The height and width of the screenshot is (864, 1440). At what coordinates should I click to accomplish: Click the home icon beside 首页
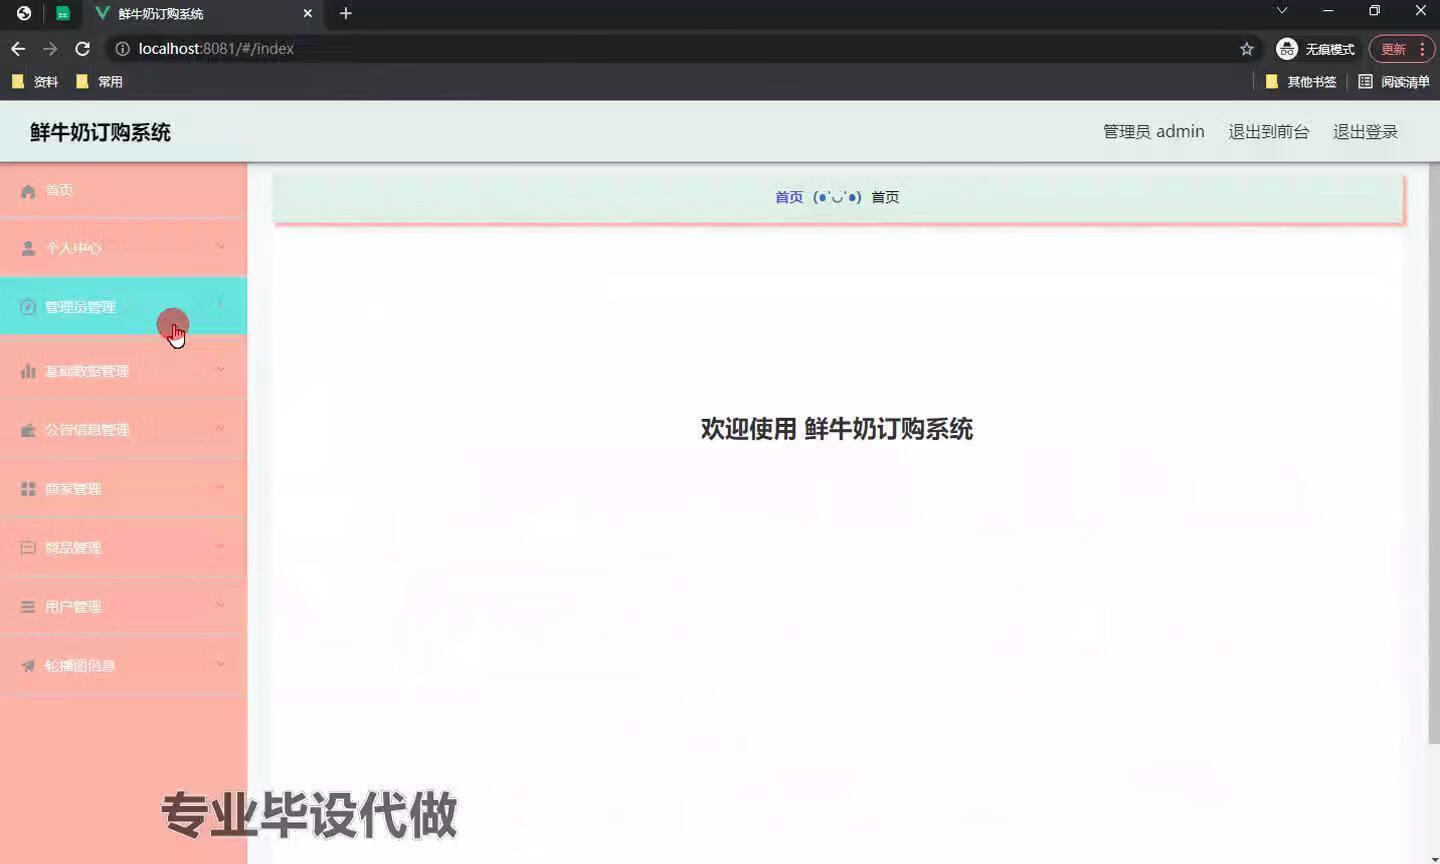point(28,191)
